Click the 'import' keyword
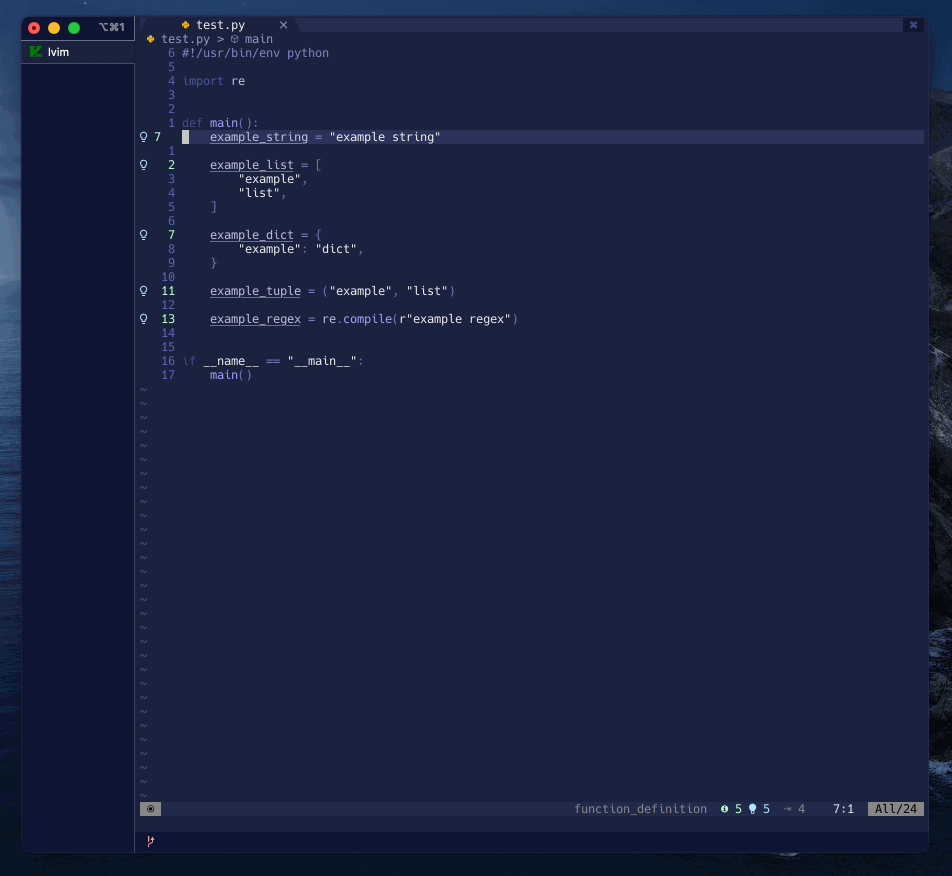 (203, 81)
